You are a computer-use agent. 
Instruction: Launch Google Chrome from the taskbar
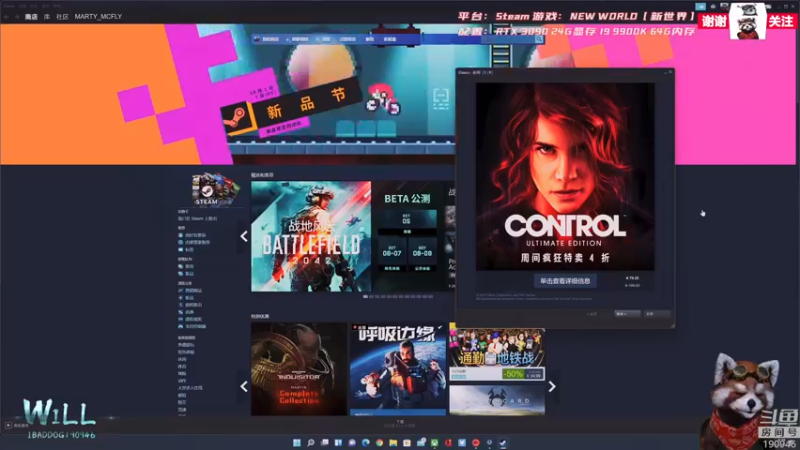click(x=380, y=443)
